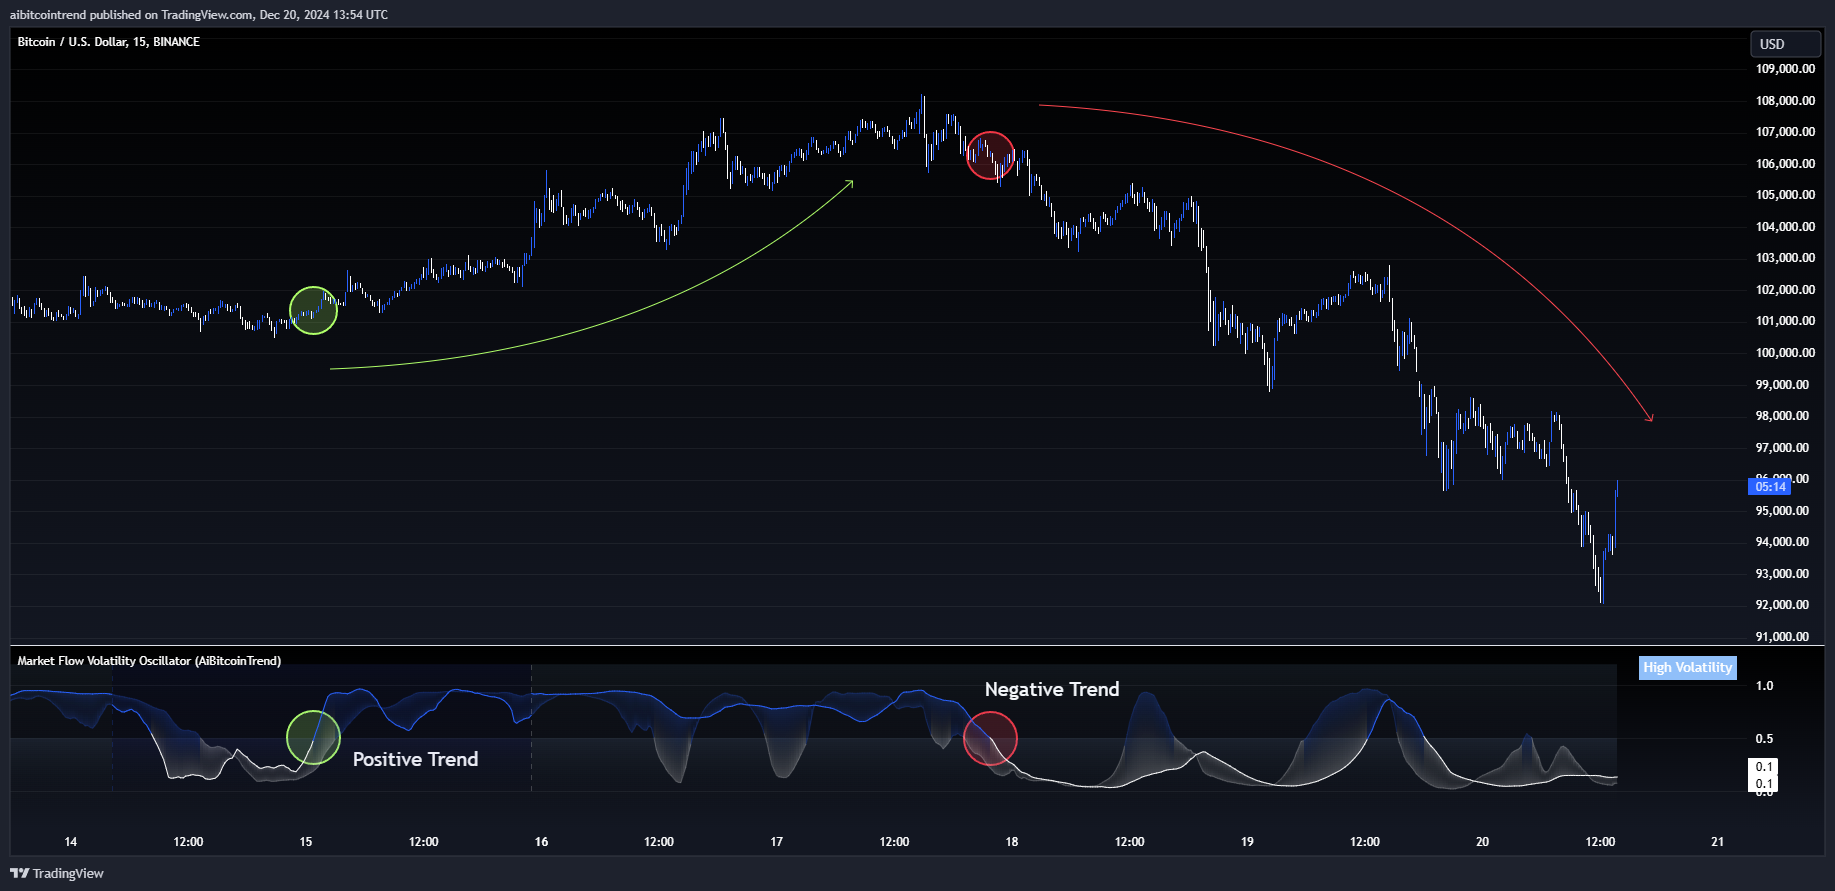Screen dimensions: 1835x891
Task: Click the date label 20 on time axis
Action: pyautogui.click(x=1482, y=842)
